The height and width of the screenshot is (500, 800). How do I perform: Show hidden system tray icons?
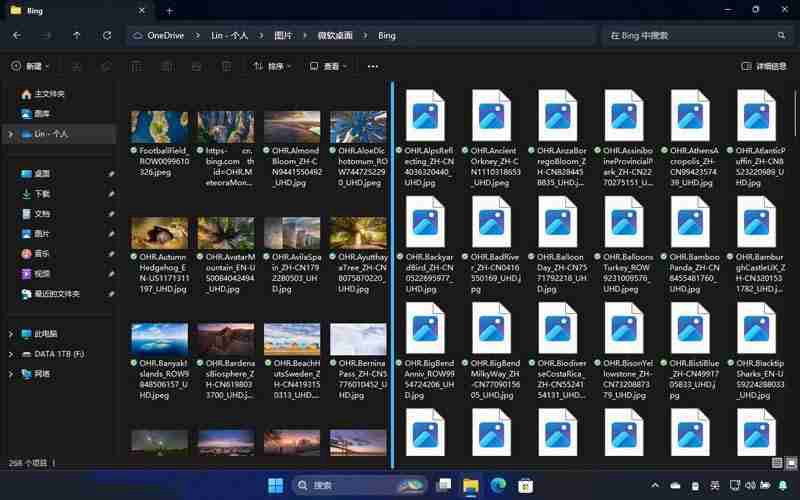click(656, 485)
